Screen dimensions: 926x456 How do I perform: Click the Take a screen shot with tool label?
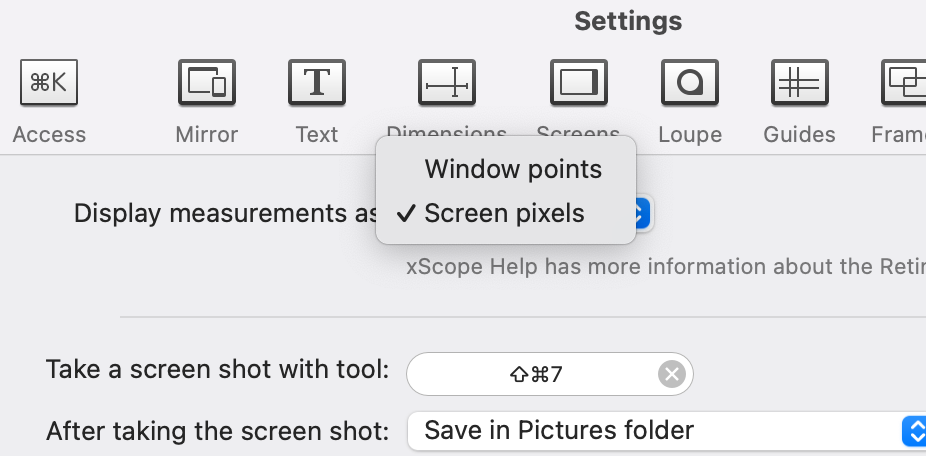point(217,369)
